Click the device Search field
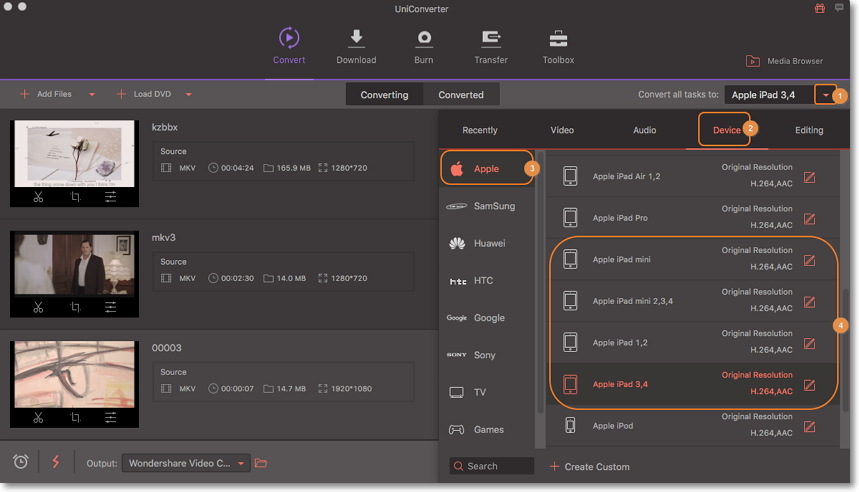859x492 pixels. click(491, 466)
